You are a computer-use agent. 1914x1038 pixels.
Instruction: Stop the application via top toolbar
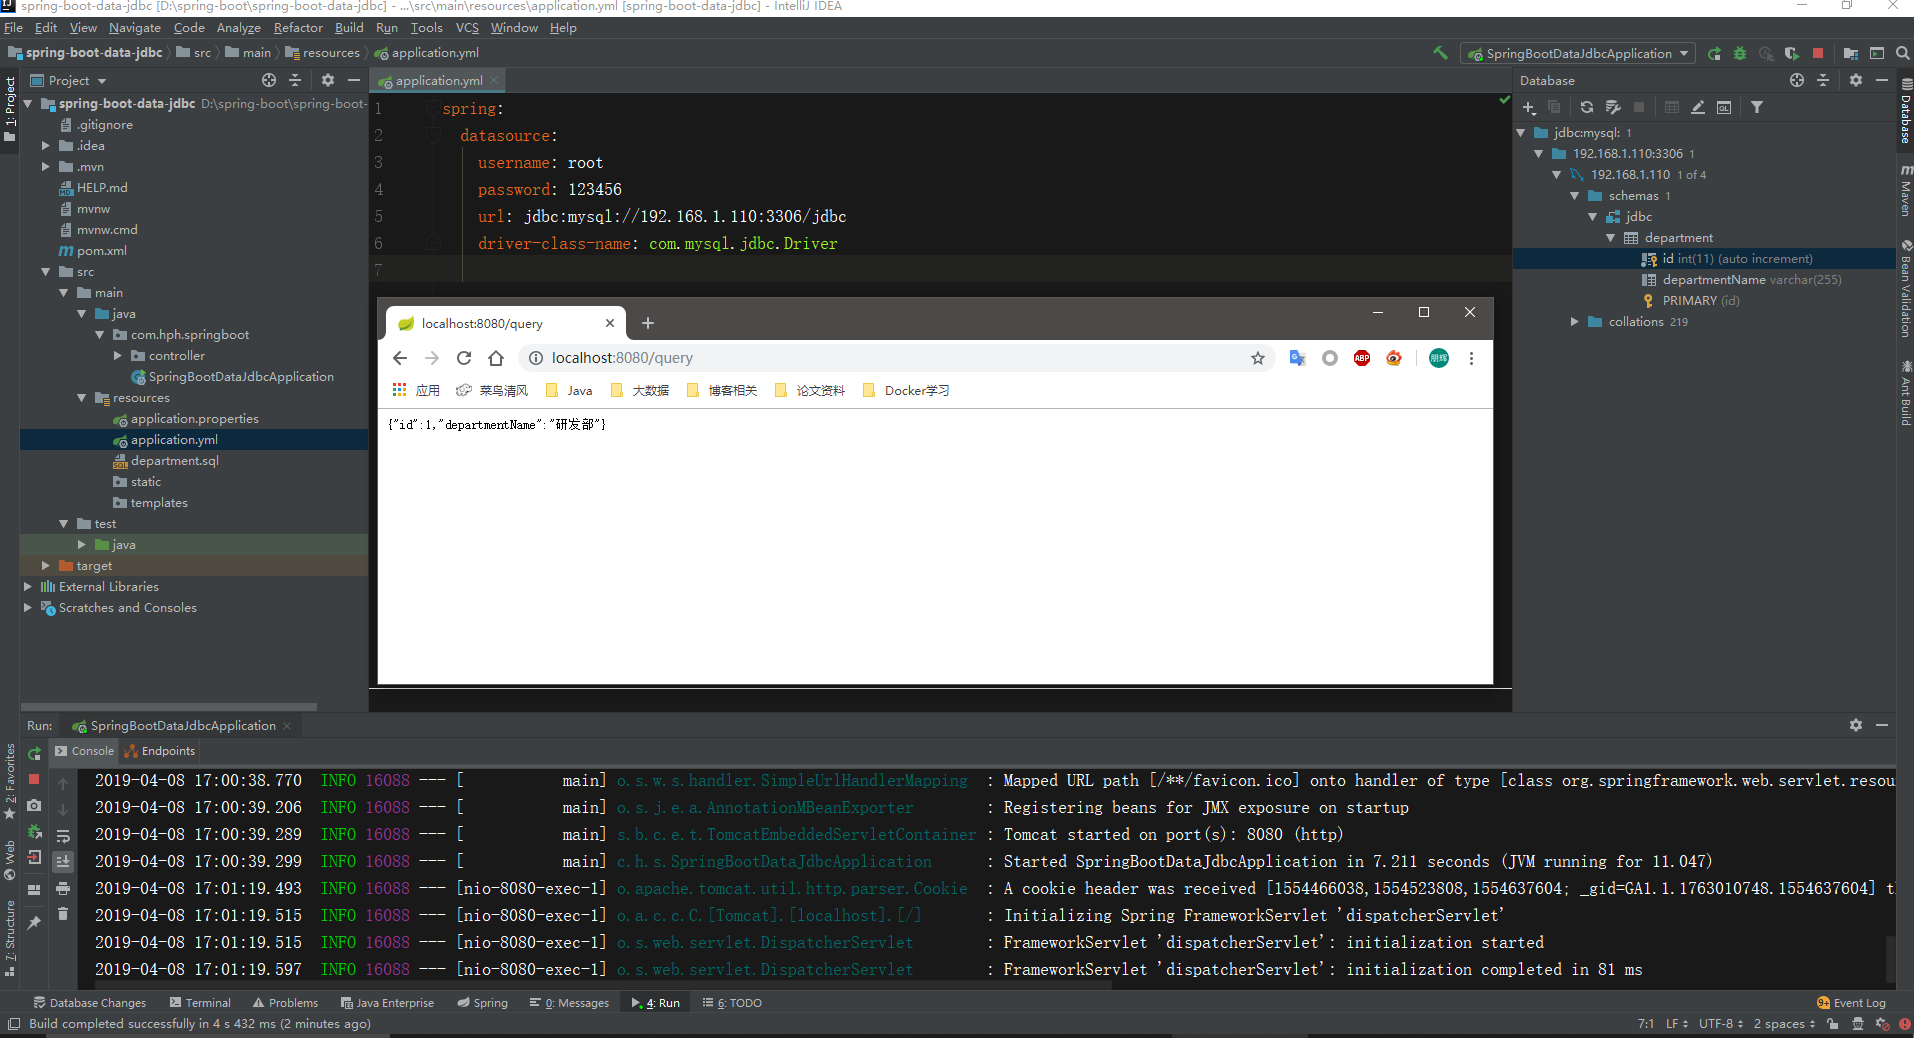(1818, 53)
